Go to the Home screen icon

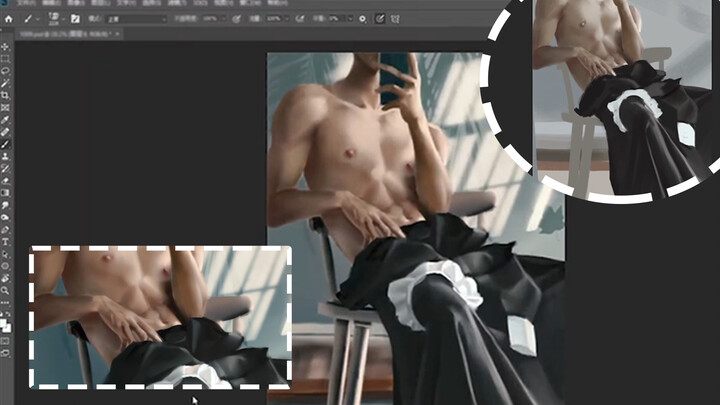8,19
